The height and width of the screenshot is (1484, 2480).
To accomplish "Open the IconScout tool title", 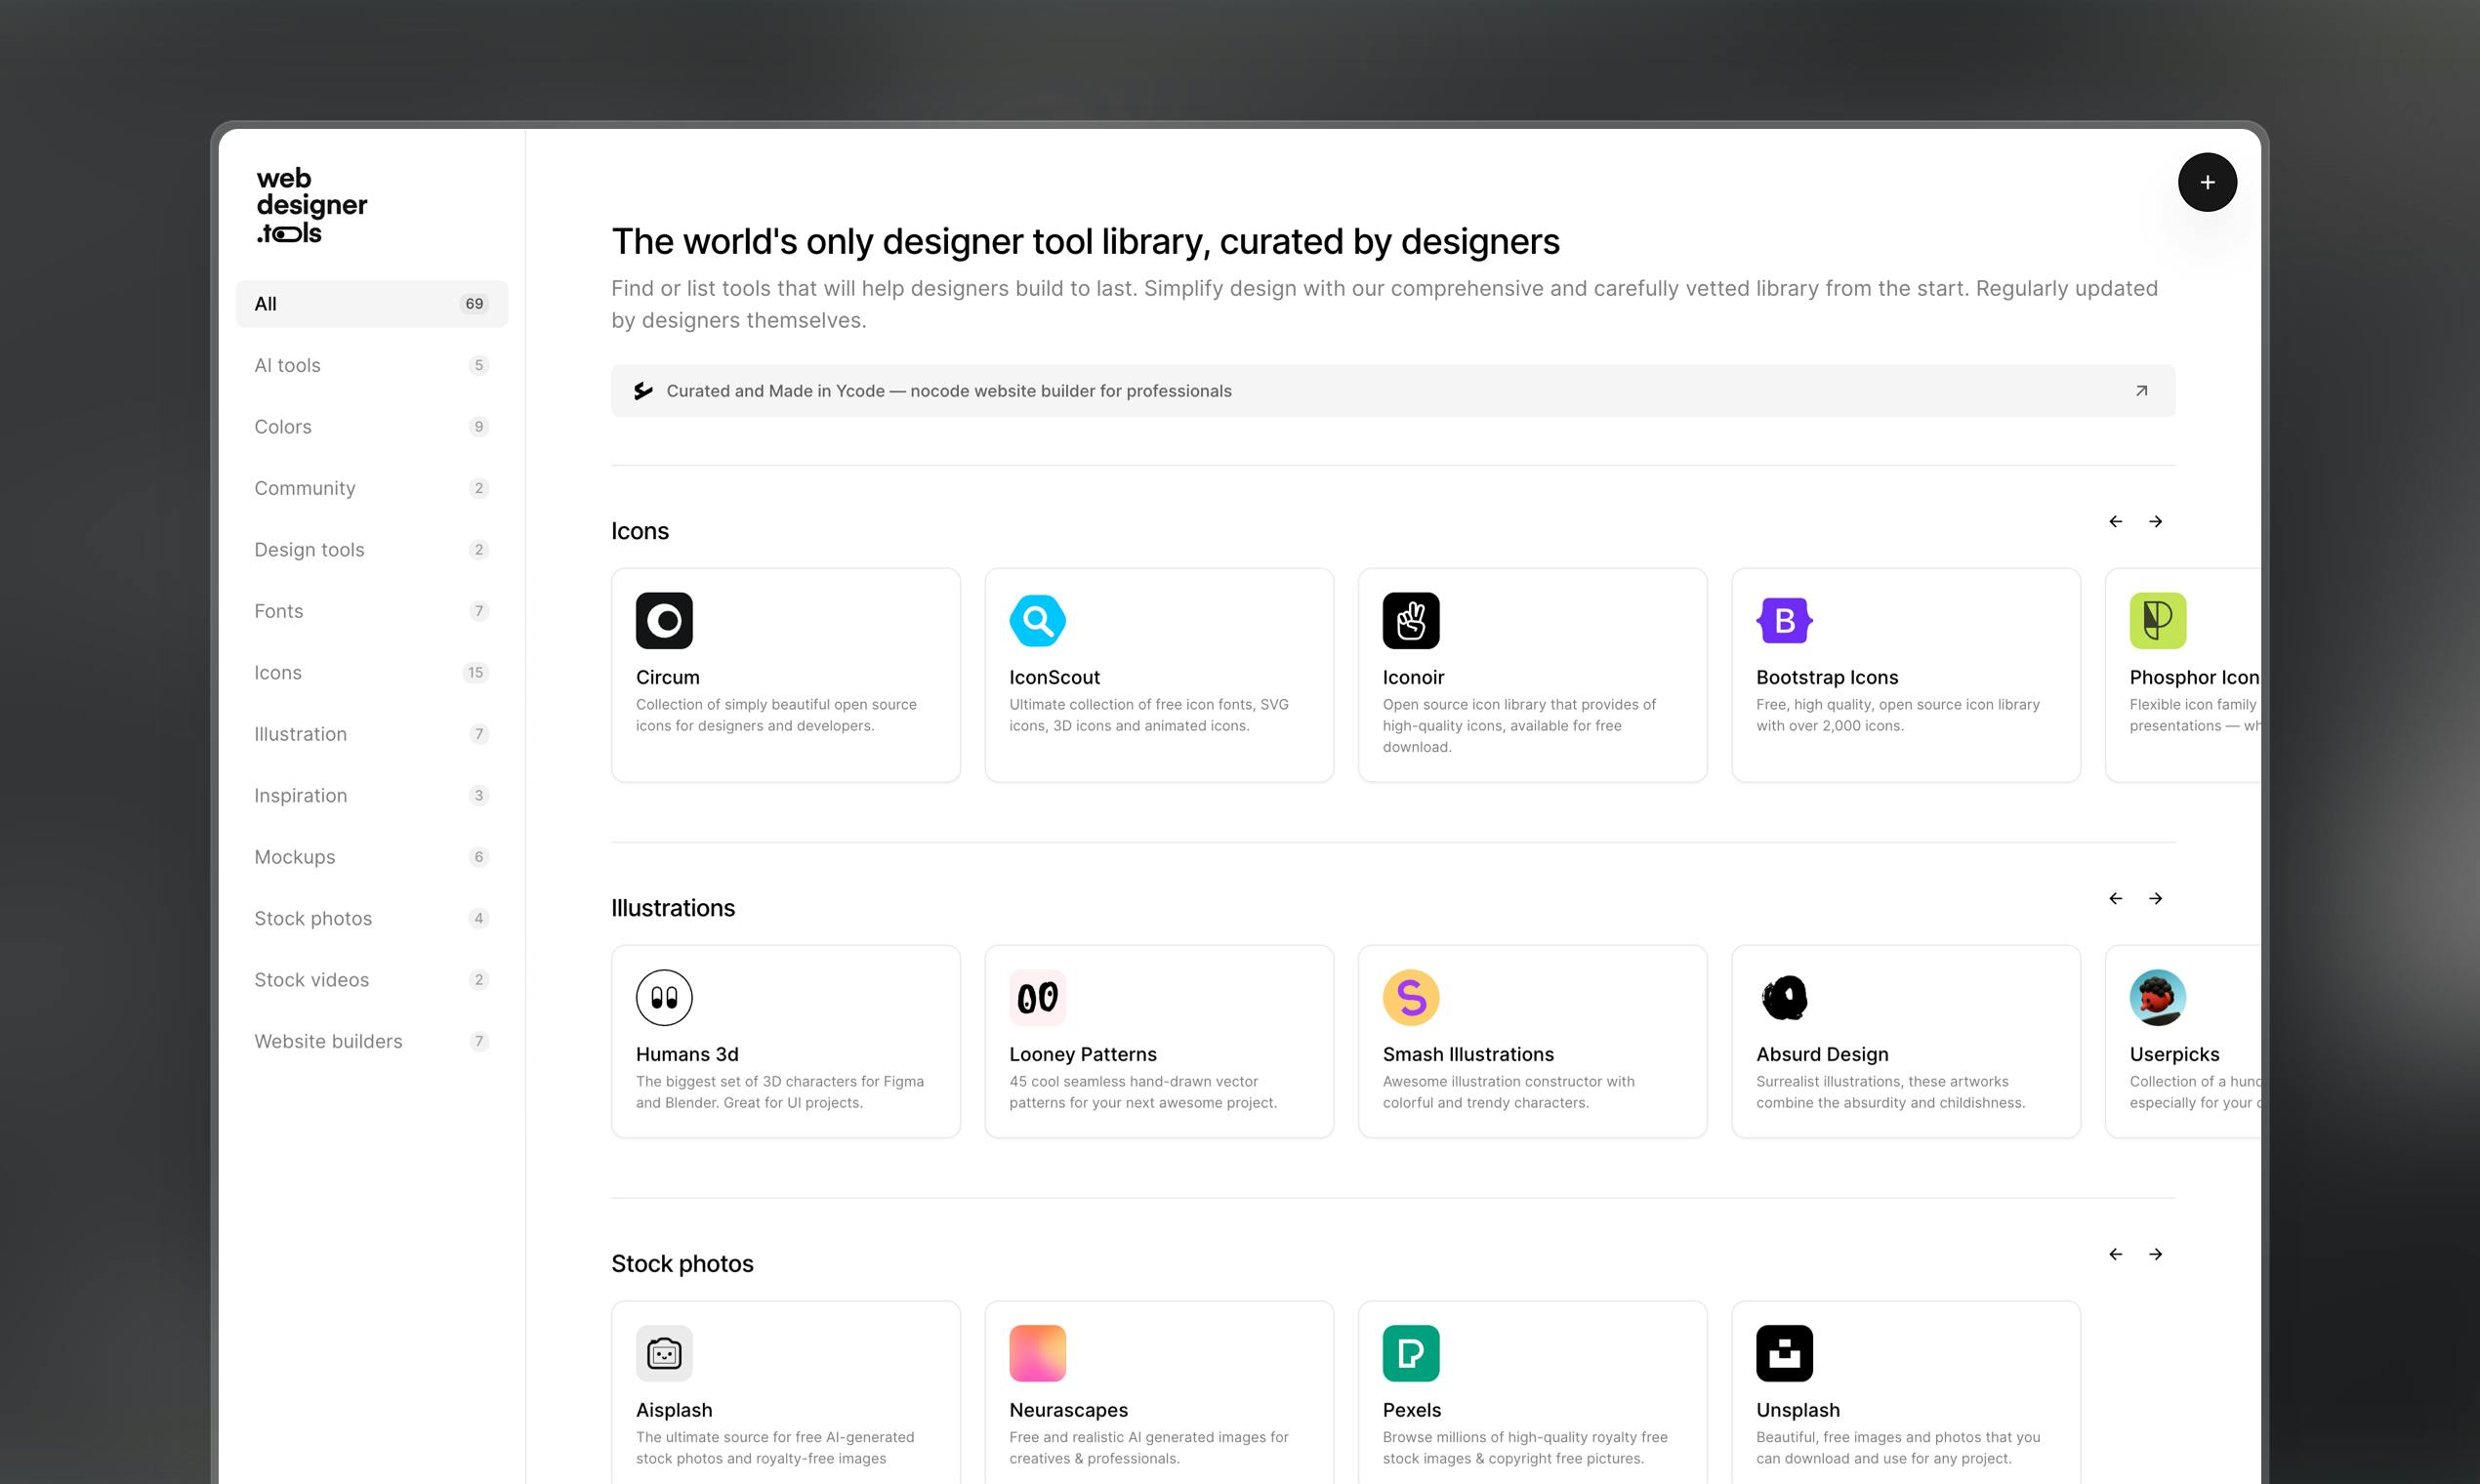I will [1054, 677].
